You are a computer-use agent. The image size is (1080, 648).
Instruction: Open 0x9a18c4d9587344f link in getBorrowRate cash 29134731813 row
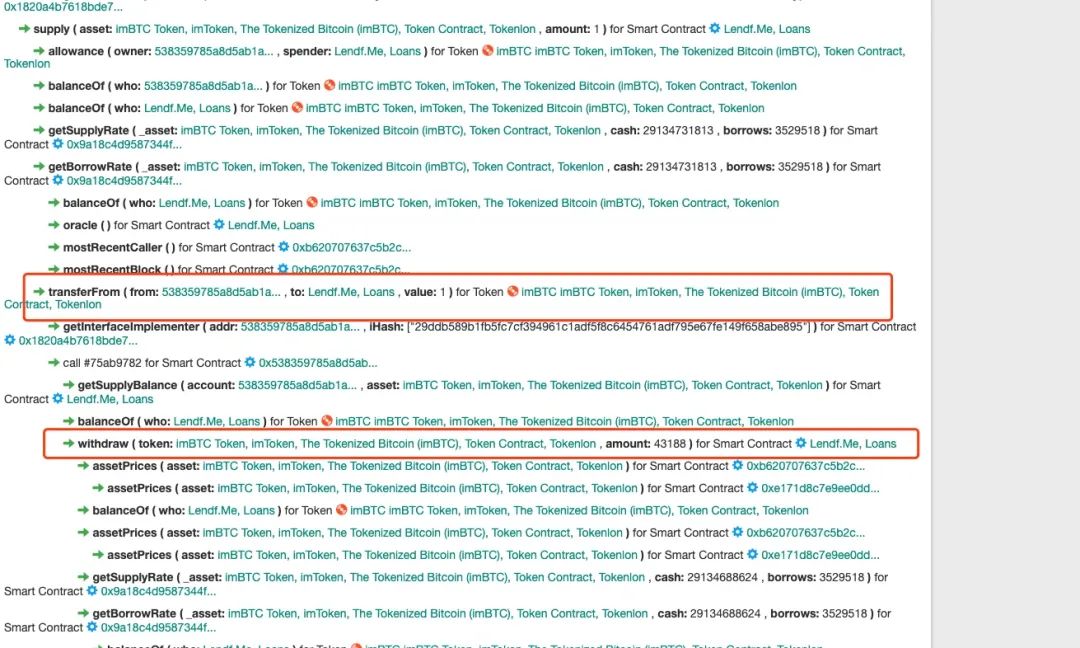pyautogui.click(x=124, y=181)
